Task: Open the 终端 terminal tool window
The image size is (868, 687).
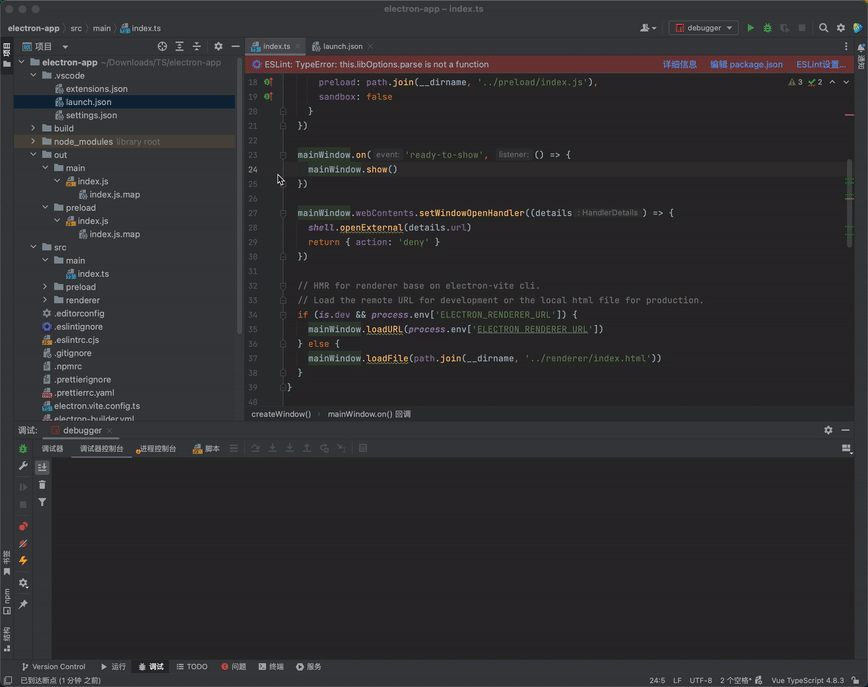Action: point(271,667)
